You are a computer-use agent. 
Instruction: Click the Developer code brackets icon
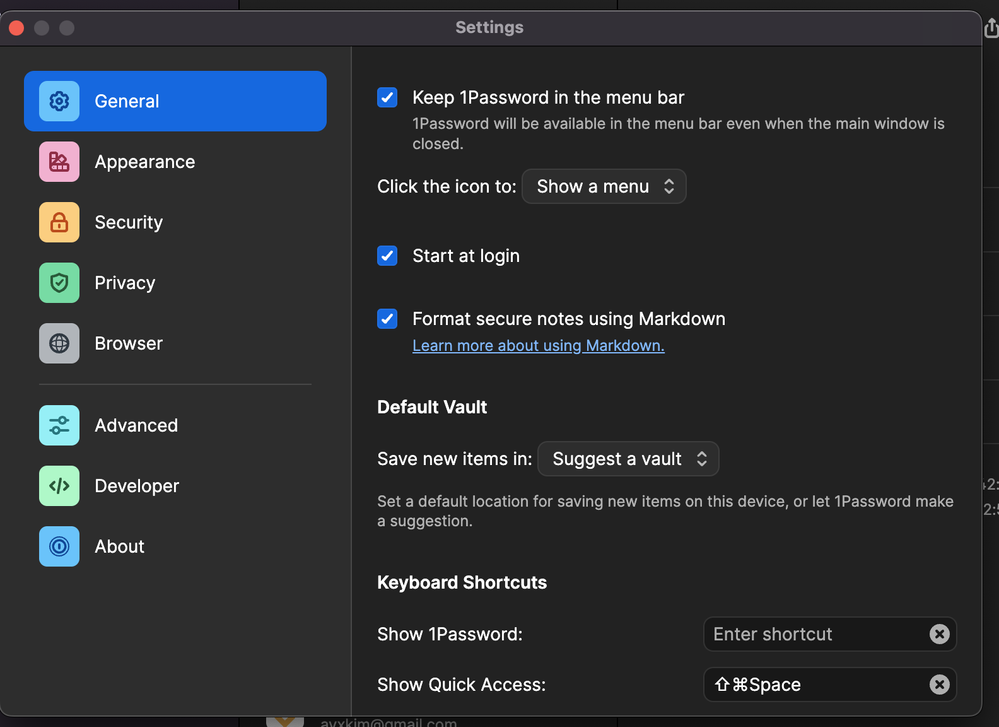click(x=59, y=486)
